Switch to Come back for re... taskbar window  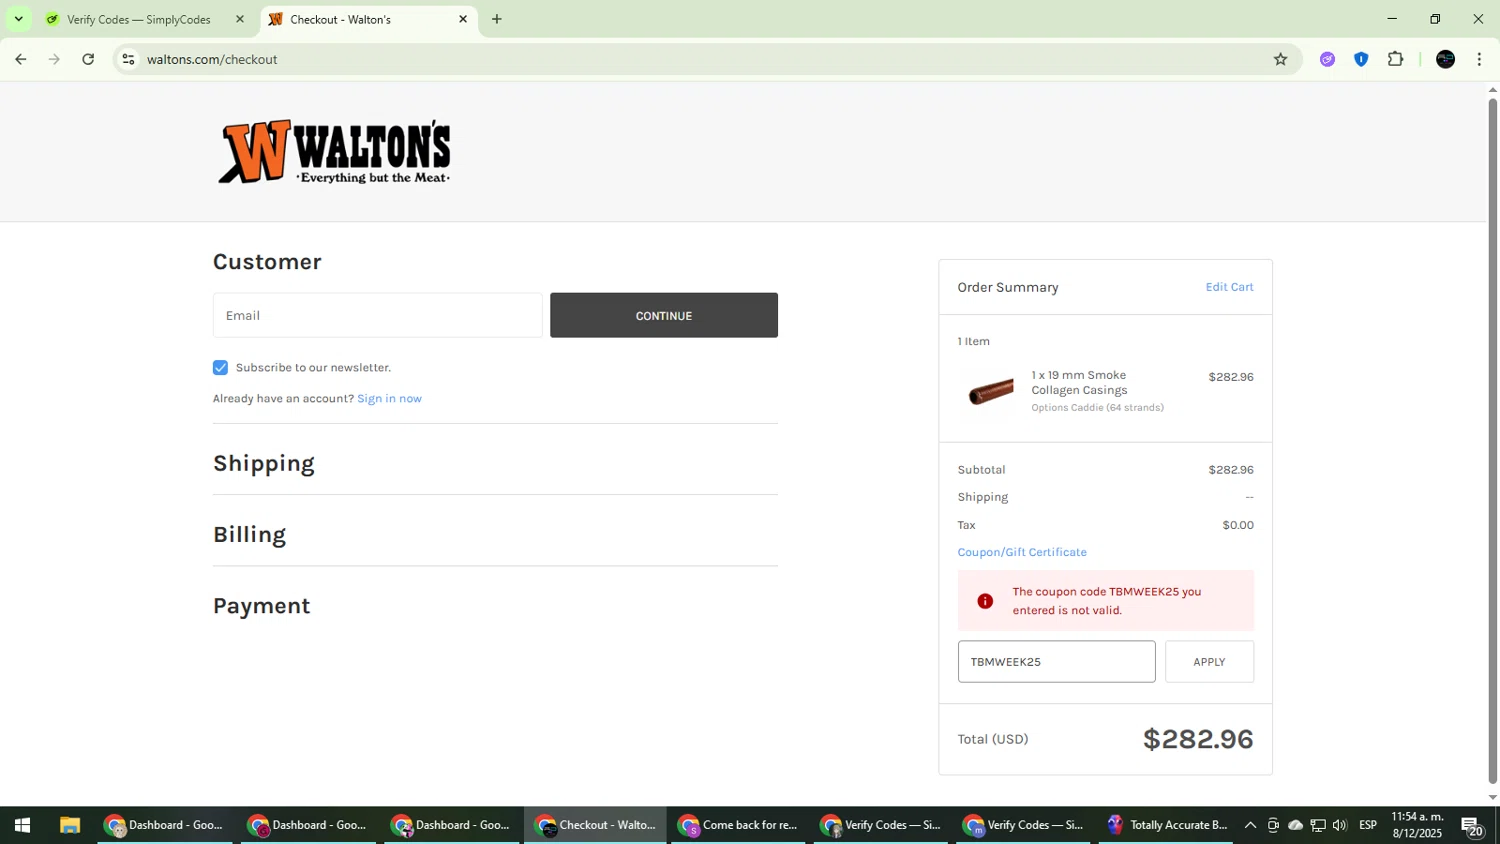(738, 825)
